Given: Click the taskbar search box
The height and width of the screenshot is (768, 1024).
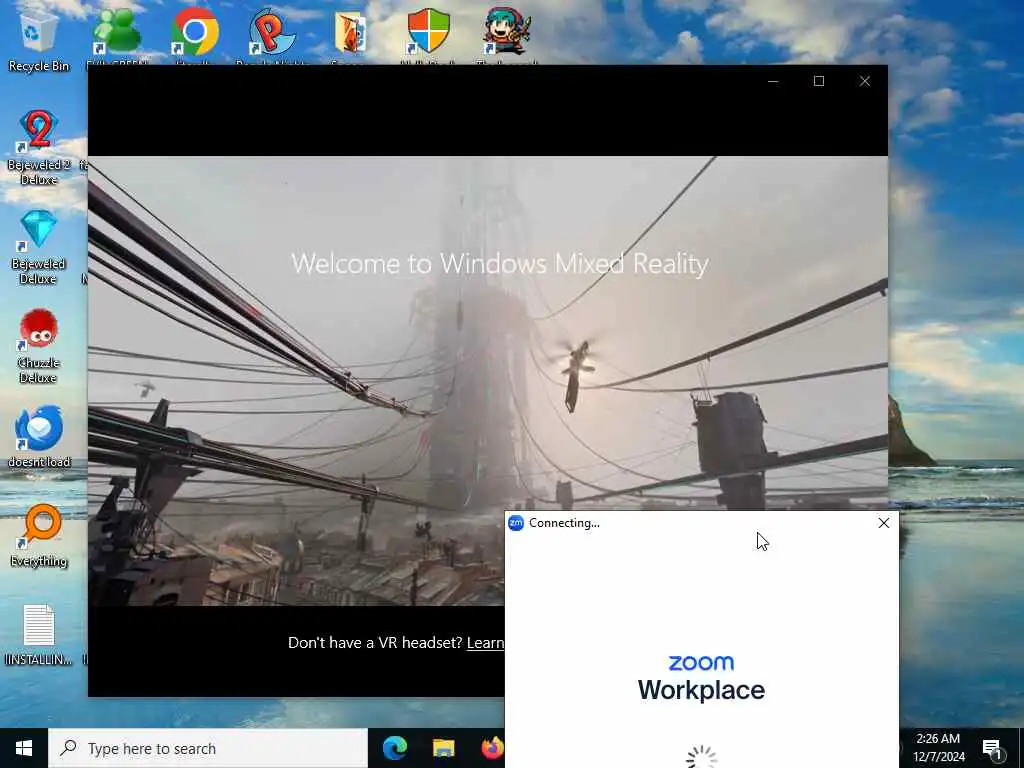Looking at the screenshot, I should [208, 748].
